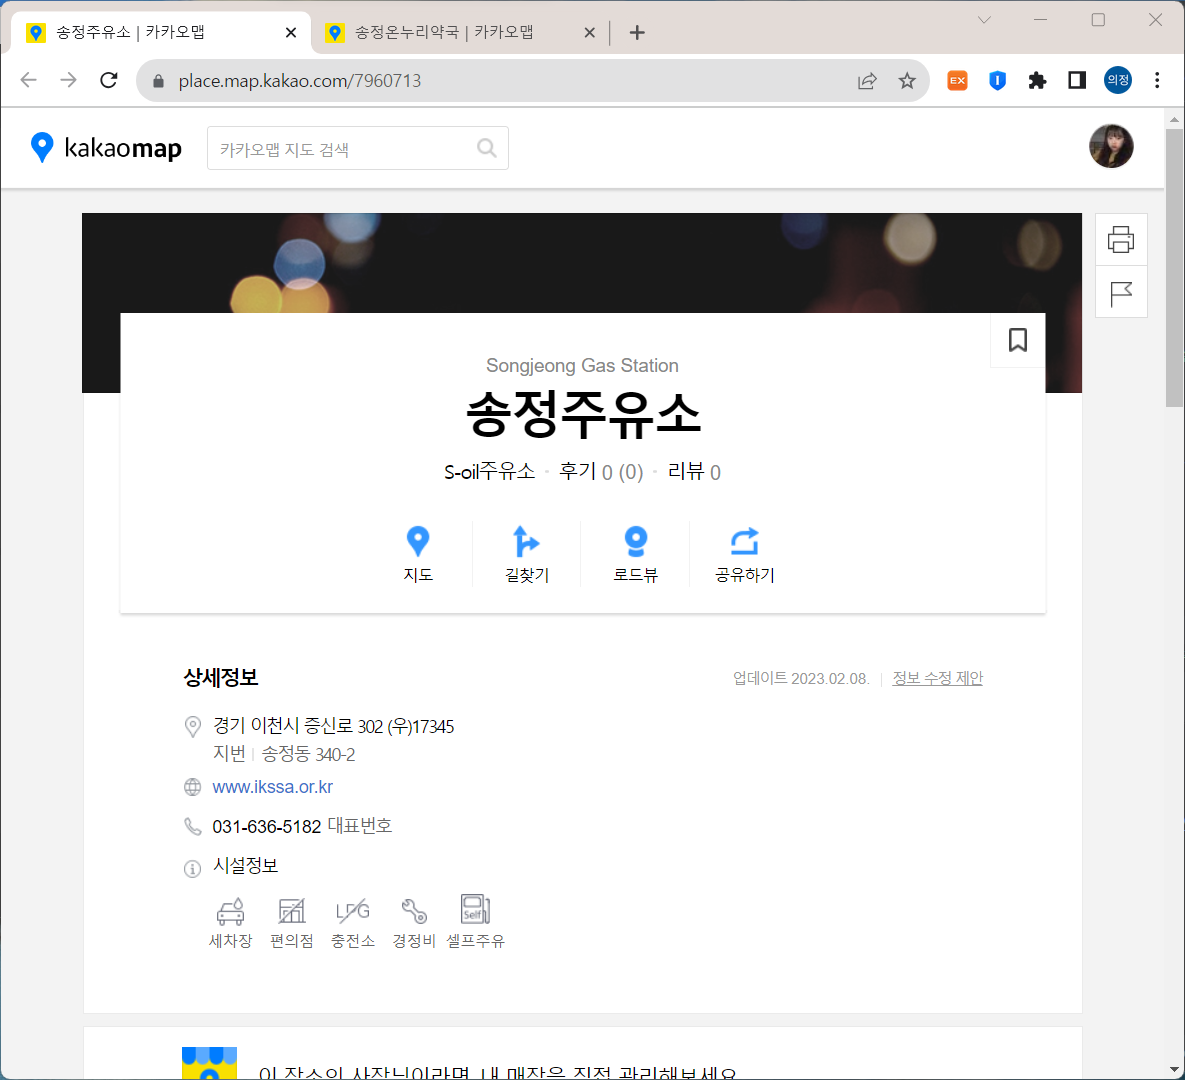Screen dimensions: 1185x1080
Task: Open the 길찾기 directions icon
Action: pos(527,553)
